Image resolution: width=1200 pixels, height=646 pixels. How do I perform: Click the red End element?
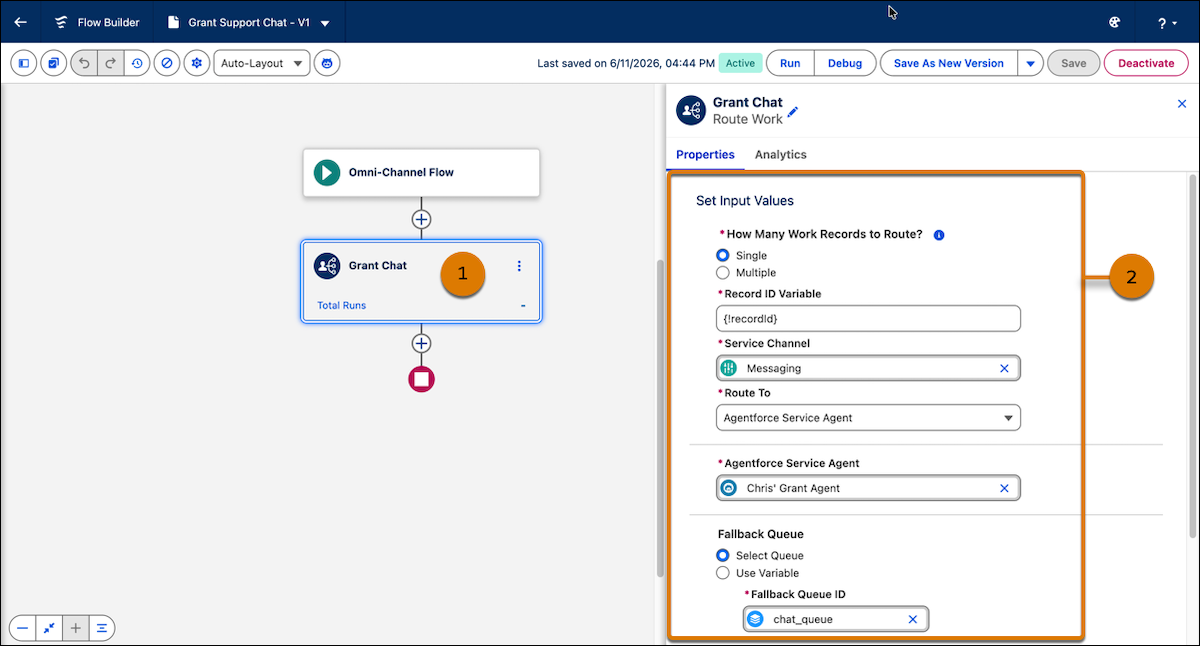[422, 379]
